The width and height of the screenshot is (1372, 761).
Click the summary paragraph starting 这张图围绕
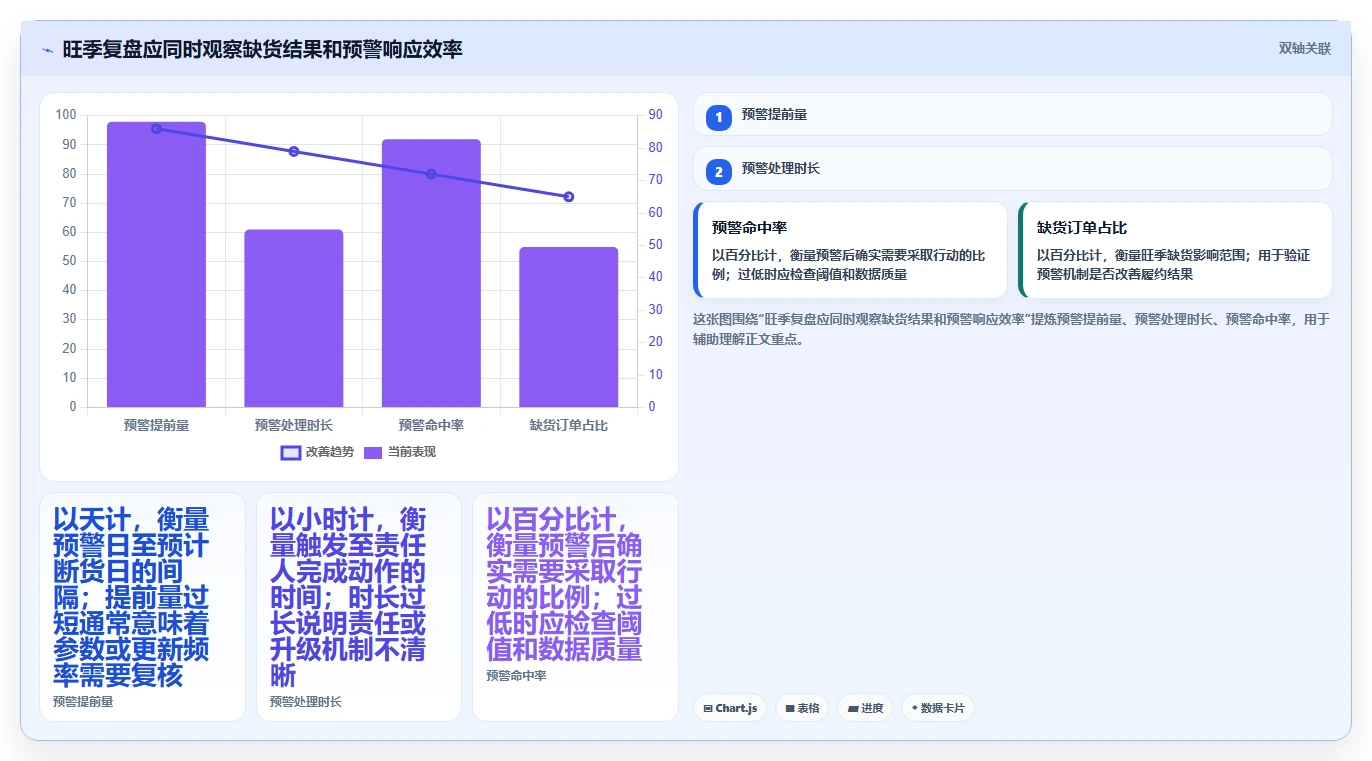[x=1012, y=329]
